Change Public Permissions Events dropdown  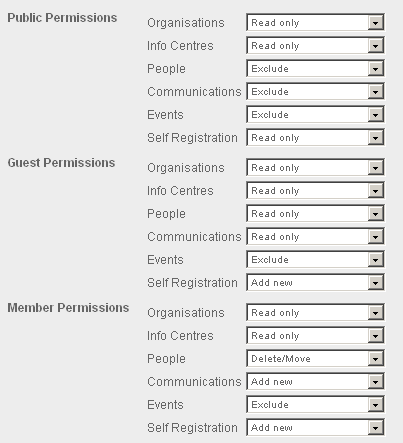[x=315, y=115]
